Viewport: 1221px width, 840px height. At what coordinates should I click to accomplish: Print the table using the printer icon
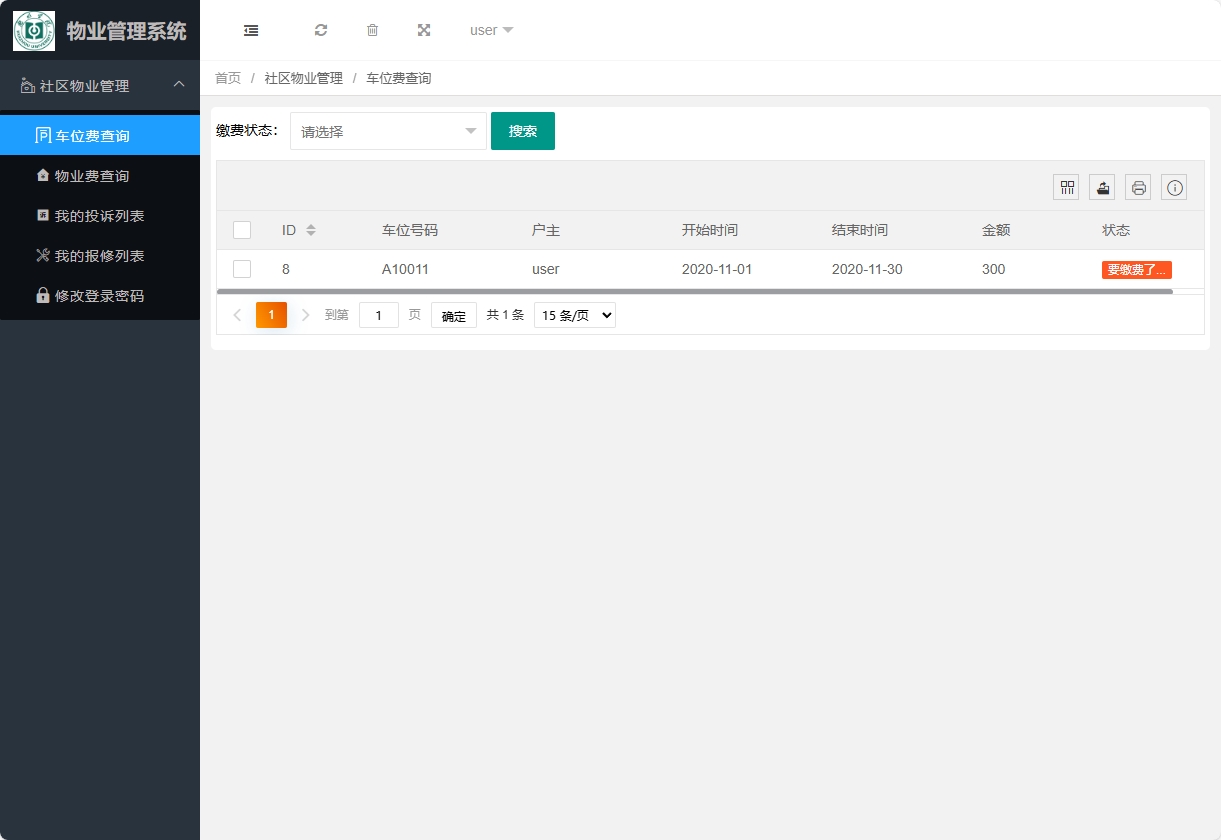point(1137,186)
